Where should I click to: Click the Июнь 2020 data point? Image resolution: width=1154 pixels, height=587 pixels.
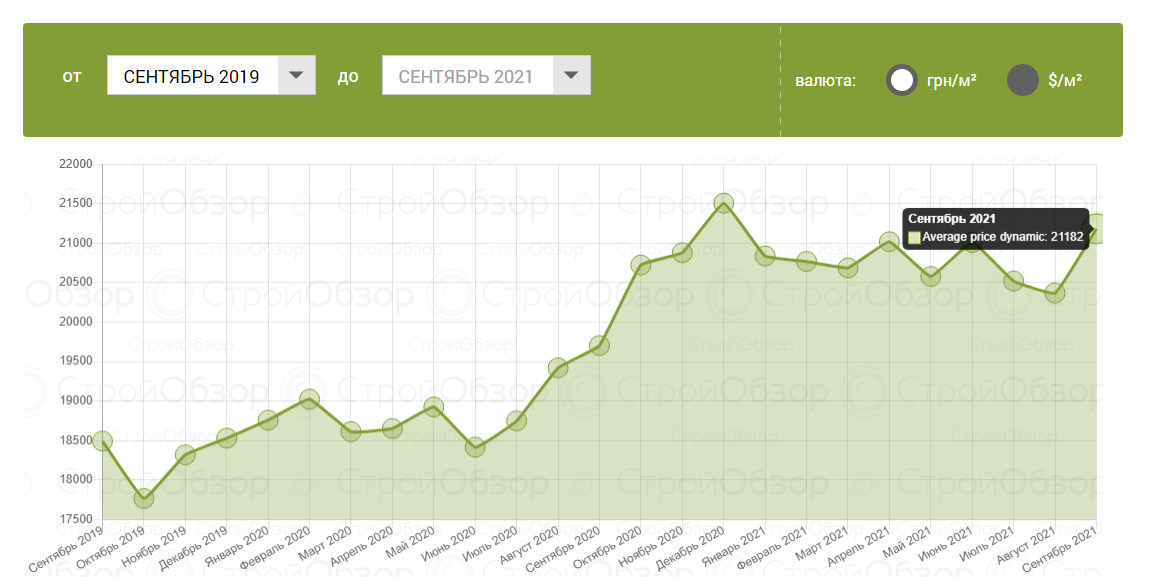point(475,447)
